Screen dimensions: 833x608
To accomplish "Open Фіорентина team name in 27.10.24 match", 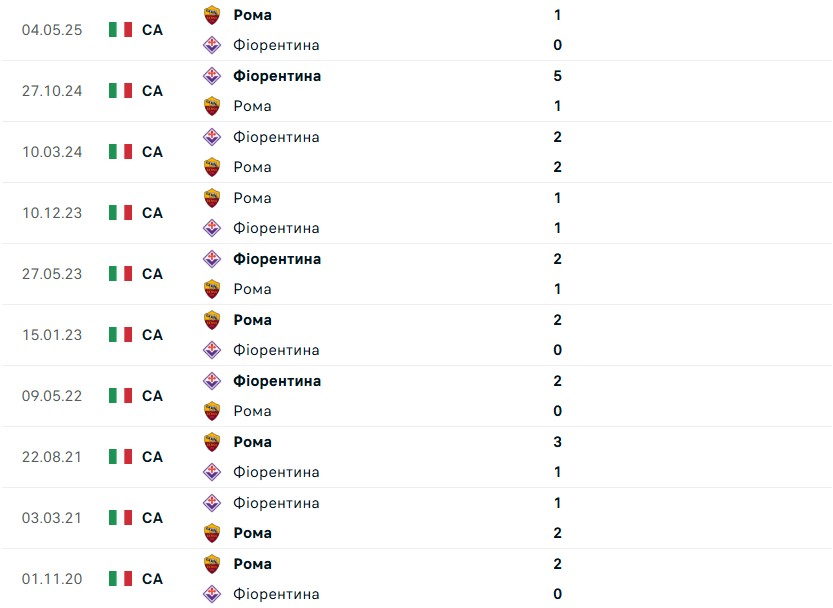I will [277, 76].
